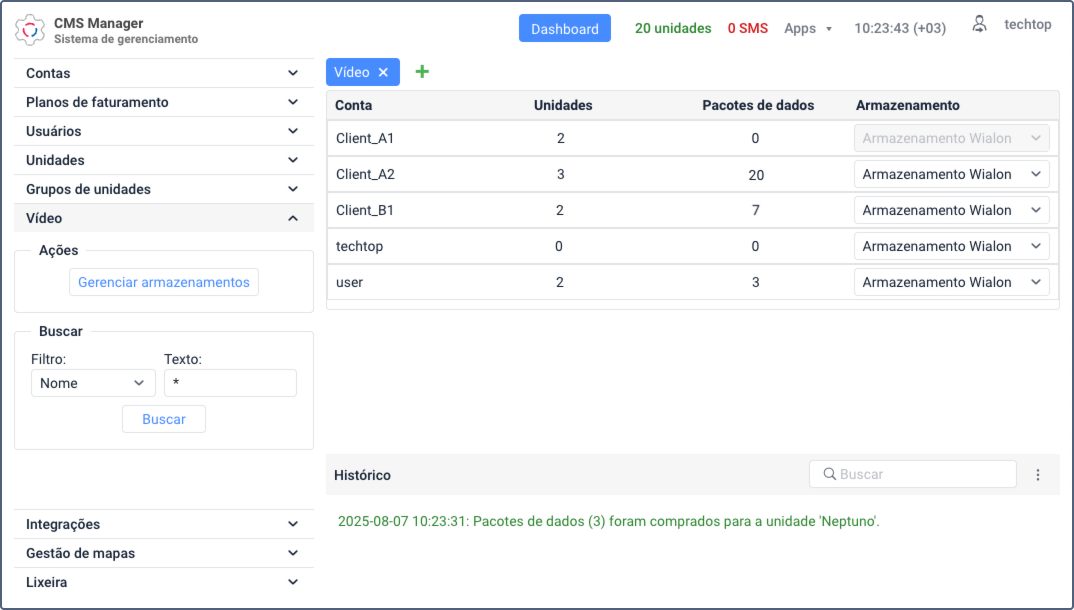Sort by the Conta column header
This screenshot has width=1074, height=610.
[353, 105]
